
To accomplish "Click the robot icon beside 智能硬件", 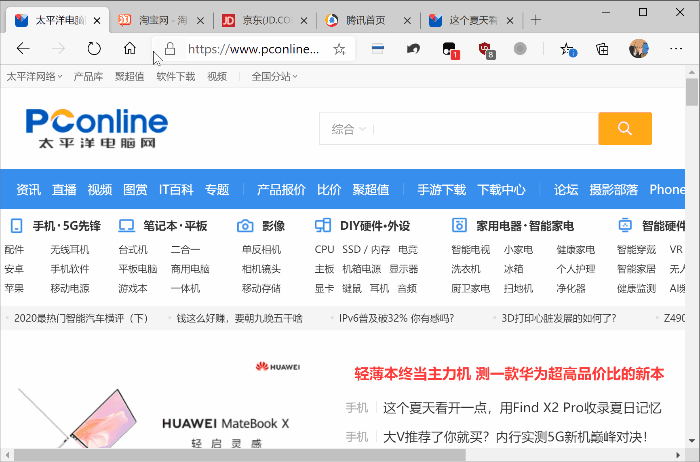I will [x=625, y=225].
